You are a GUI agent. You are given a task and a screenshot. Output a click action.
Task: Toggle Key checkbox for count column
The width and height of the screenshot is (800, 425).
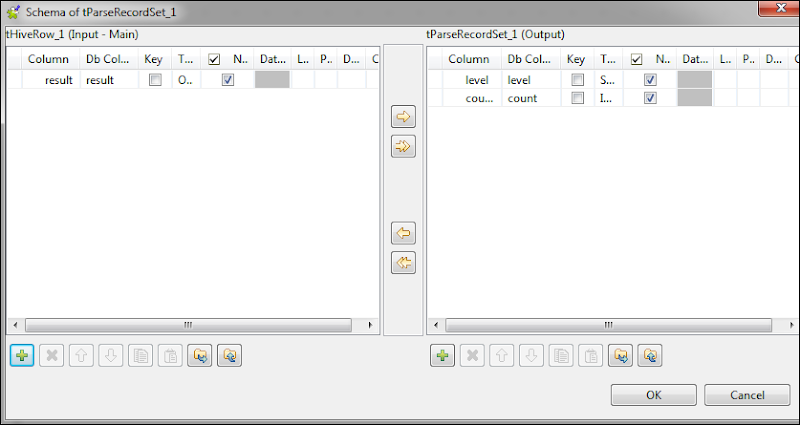(577, 98)
